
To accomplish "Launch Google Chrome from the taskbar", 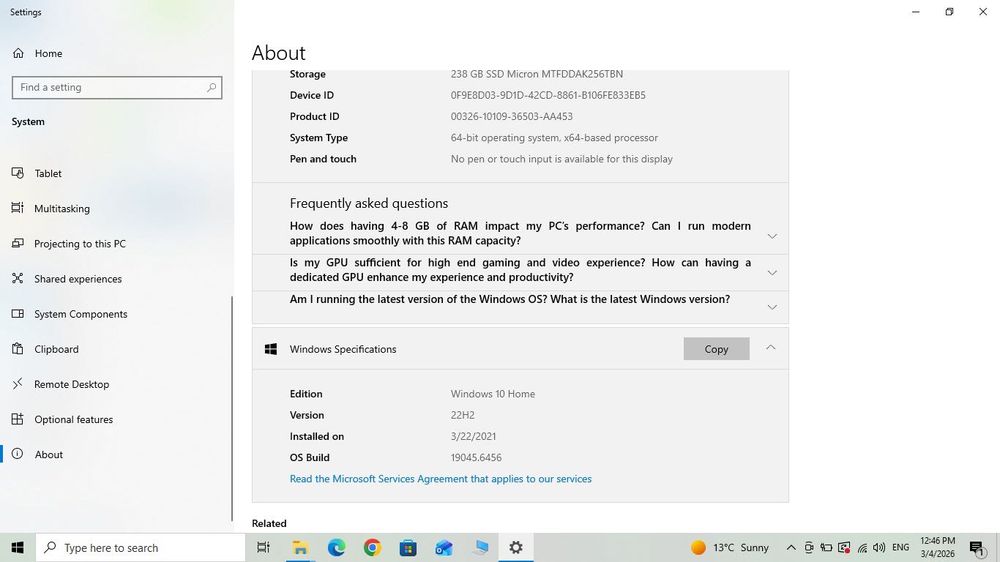I will (x=372, y=547).
